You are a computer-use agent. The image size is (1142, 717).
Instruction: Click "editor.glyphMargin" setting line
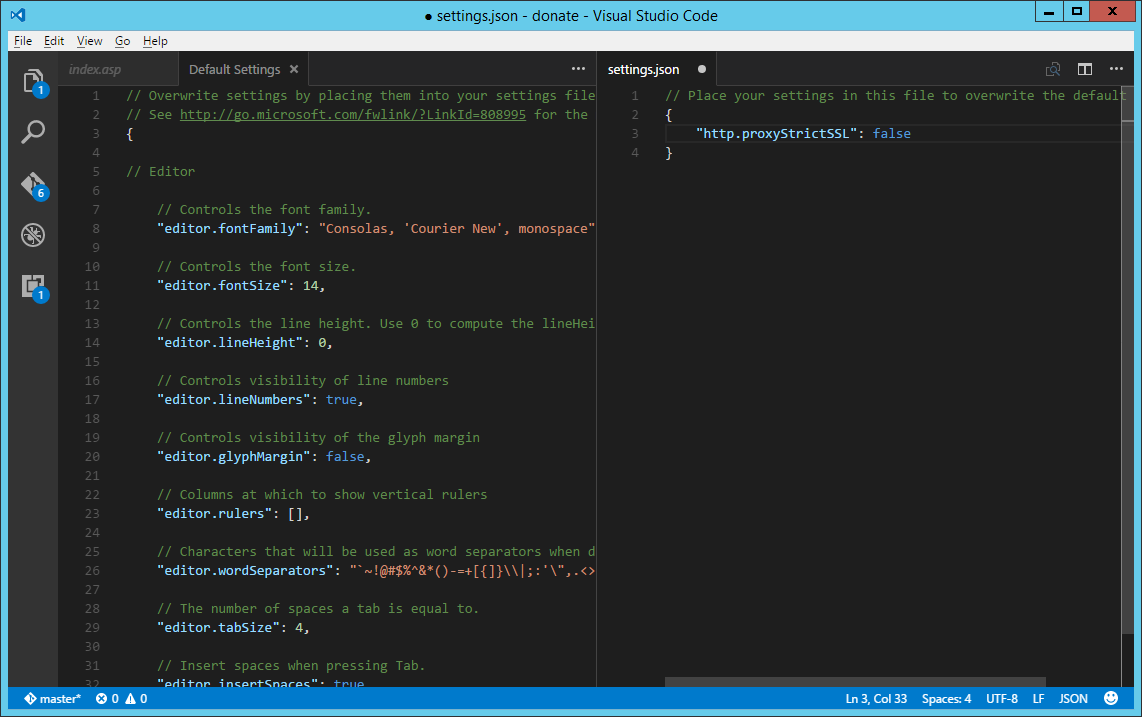(x=264, y=456)
